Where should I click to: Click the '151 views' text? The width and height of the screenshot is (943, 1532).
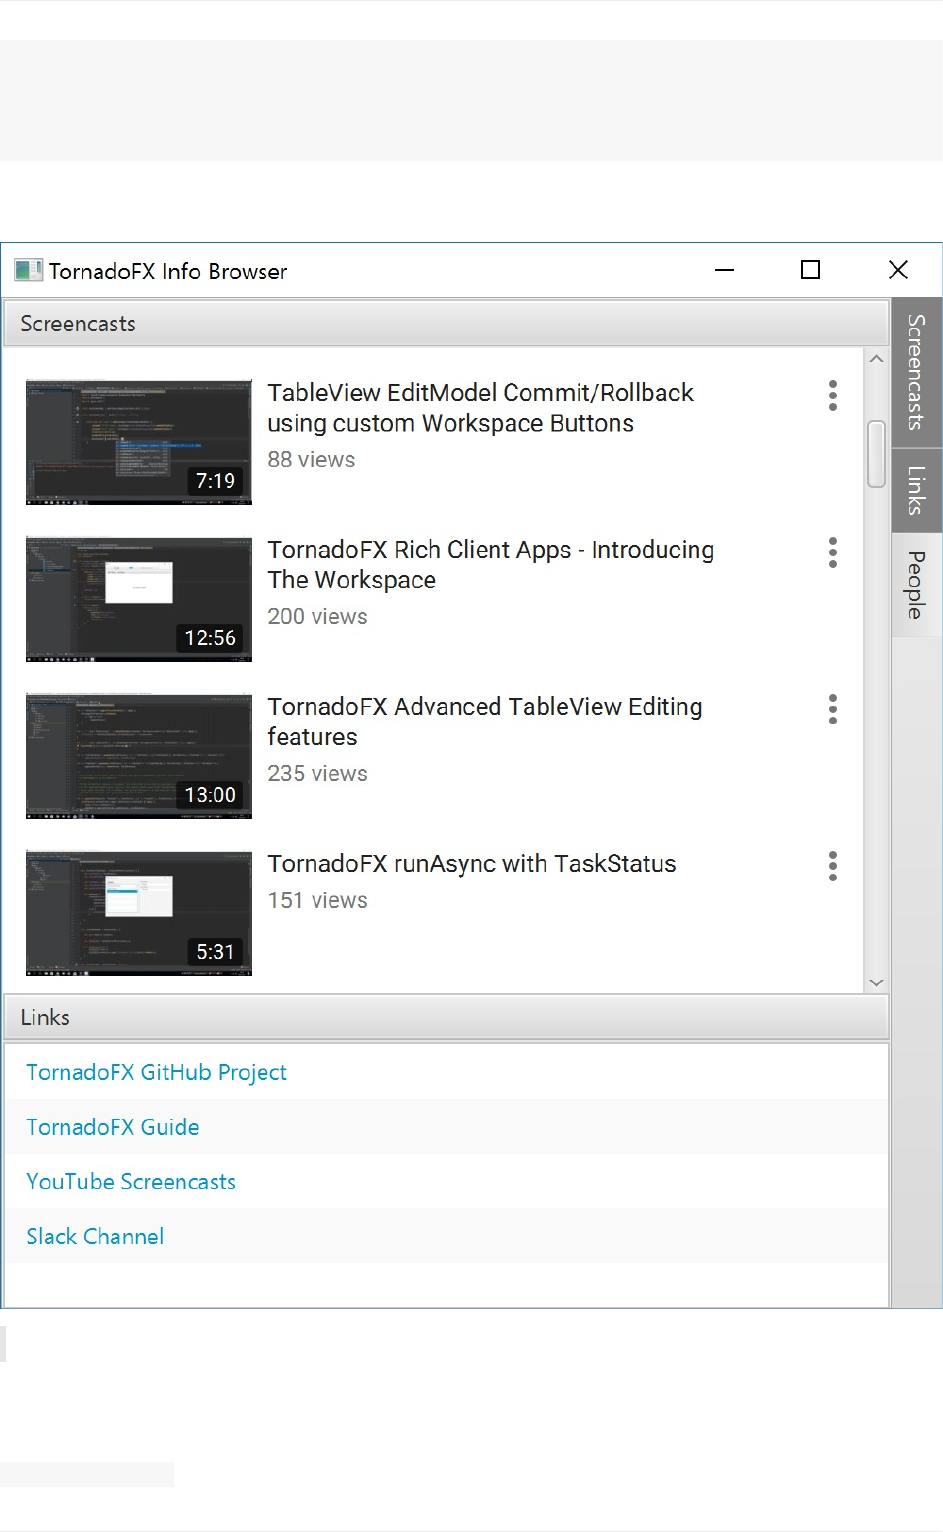pyautogui.click(x=317, y=901)
